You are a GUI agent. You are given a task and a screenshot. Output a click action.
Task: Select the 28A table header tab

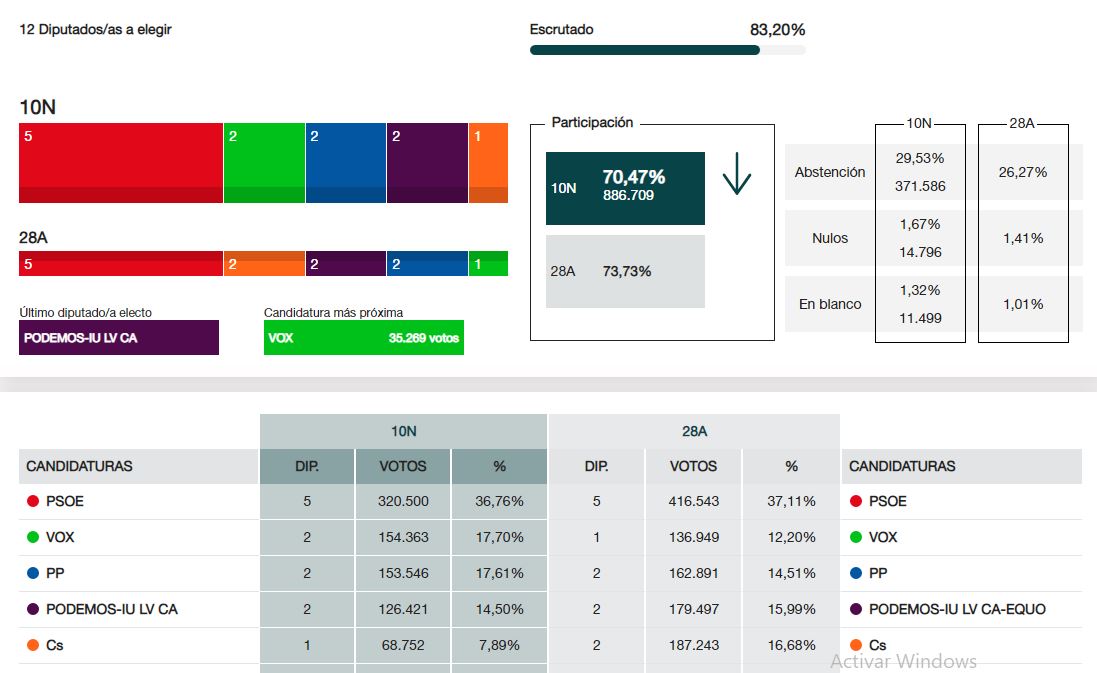coord(694,431)
